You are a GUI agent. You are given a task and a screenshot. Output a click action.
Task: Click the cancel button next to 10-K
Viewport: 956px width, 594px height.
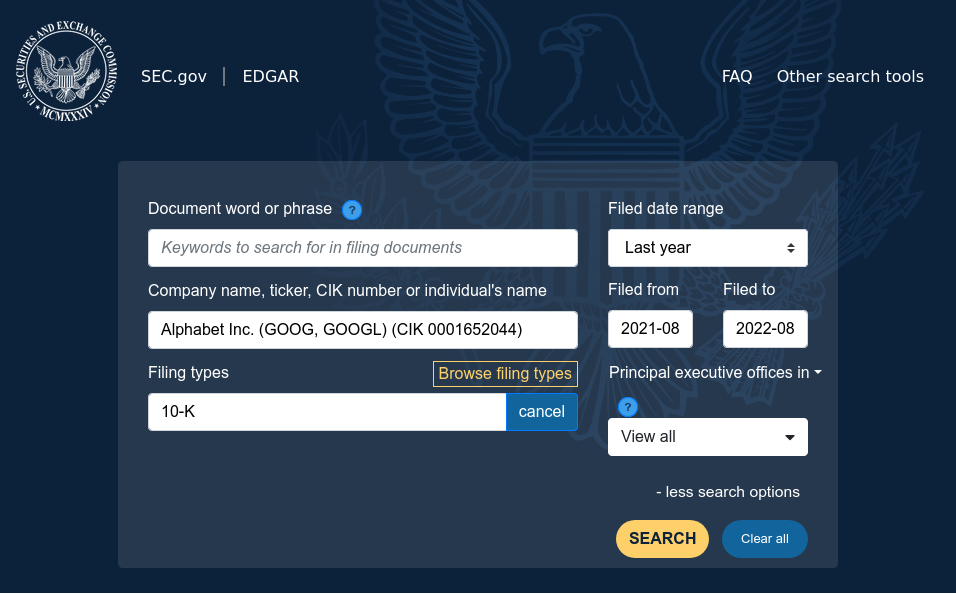[x=541, y=412]
